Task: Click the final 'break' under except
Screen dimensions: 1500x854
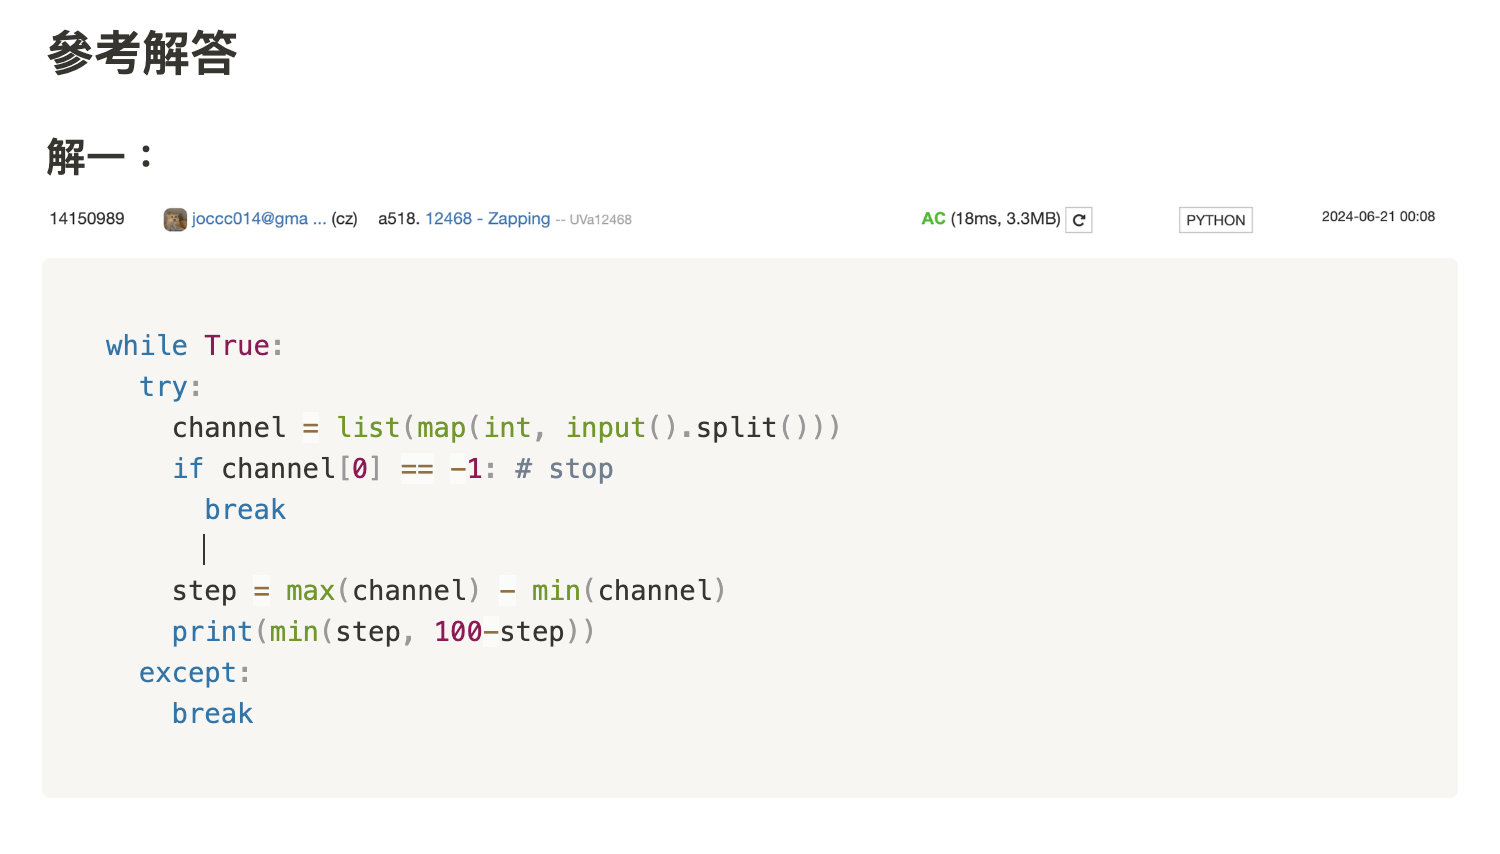Action: coord(212,714)
